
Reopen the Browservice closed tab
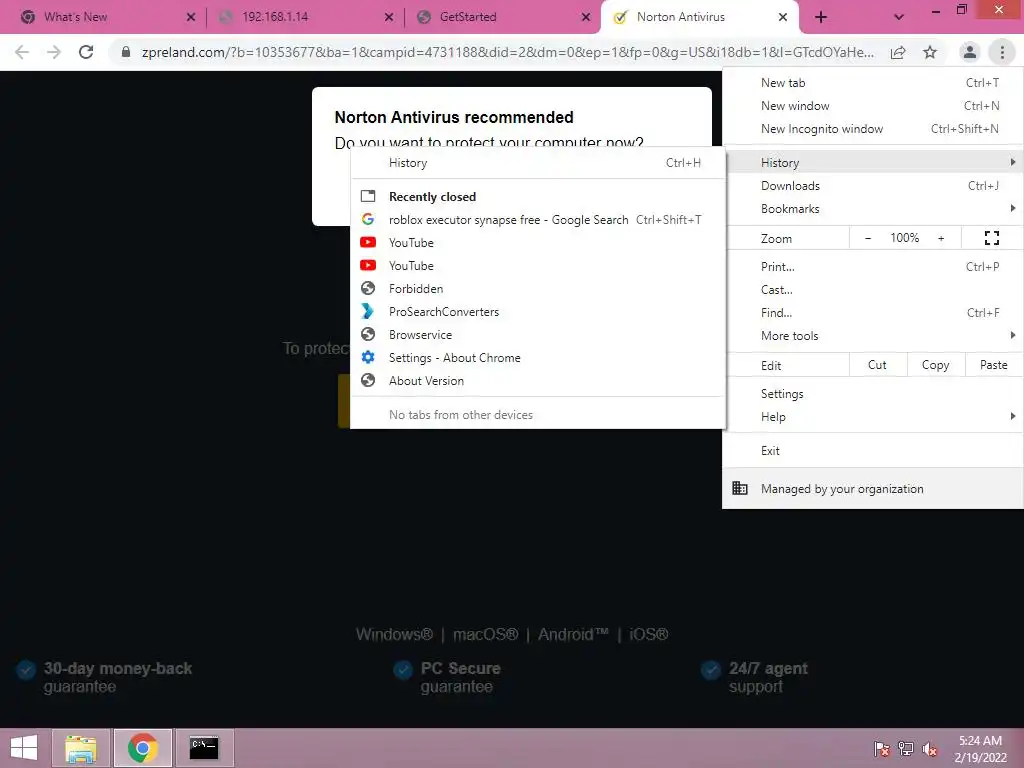538,335
